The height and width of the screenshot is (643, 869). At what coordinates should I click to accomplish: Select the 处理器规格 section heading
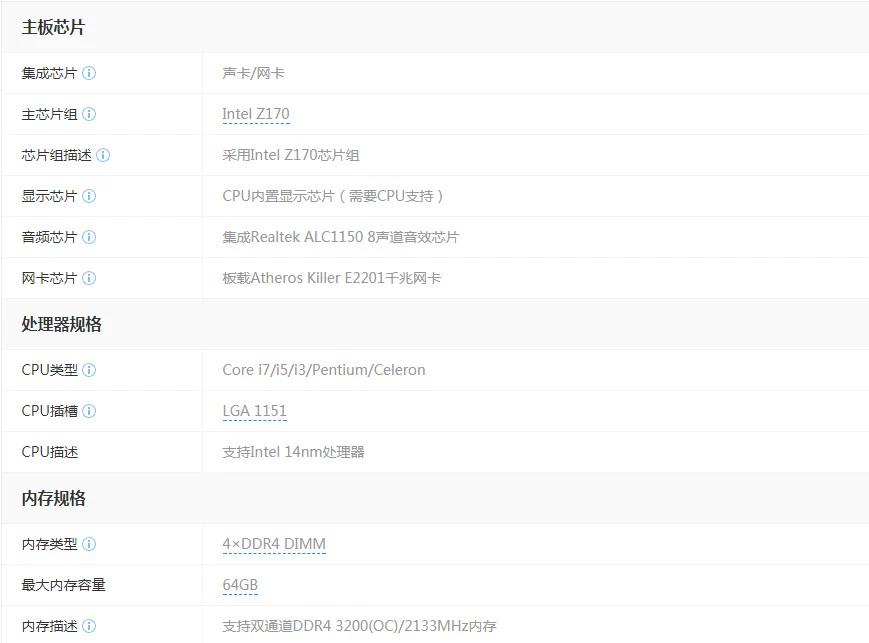click(x=62, y=324)
